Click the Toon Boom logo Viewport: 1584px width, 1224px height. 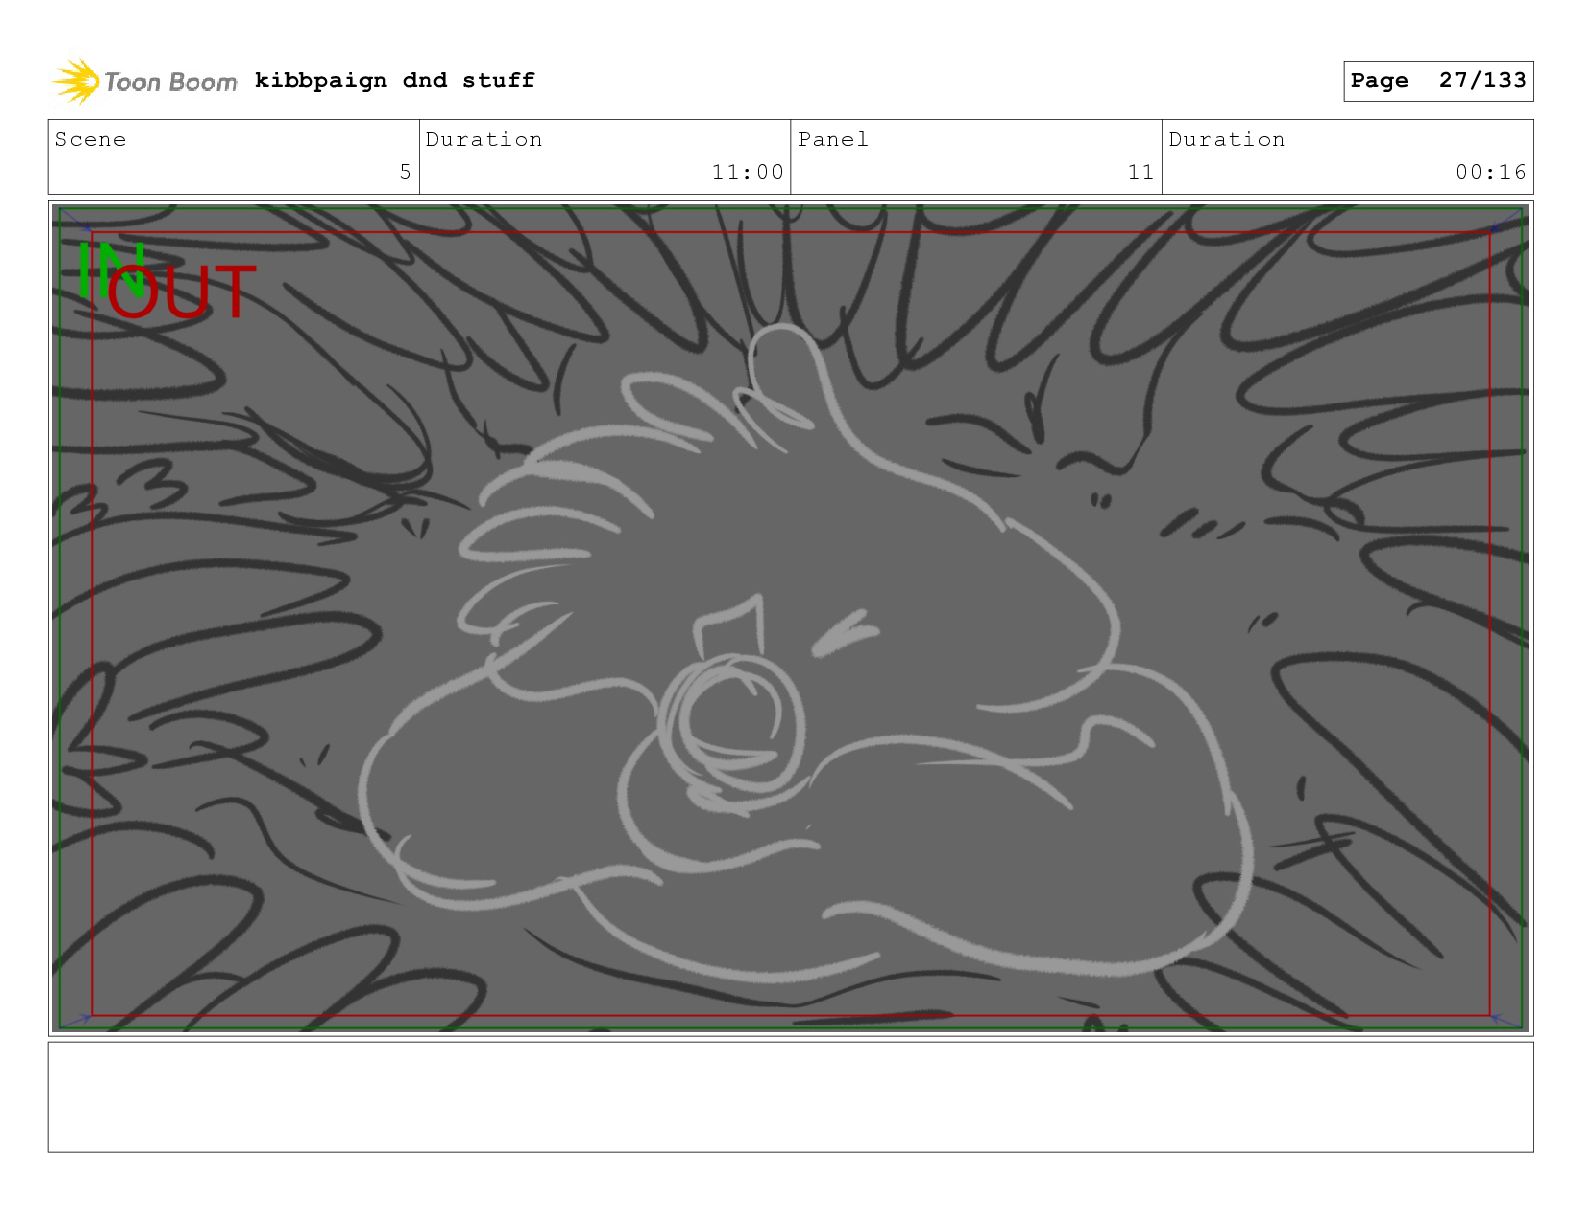[x=145, y=81]
